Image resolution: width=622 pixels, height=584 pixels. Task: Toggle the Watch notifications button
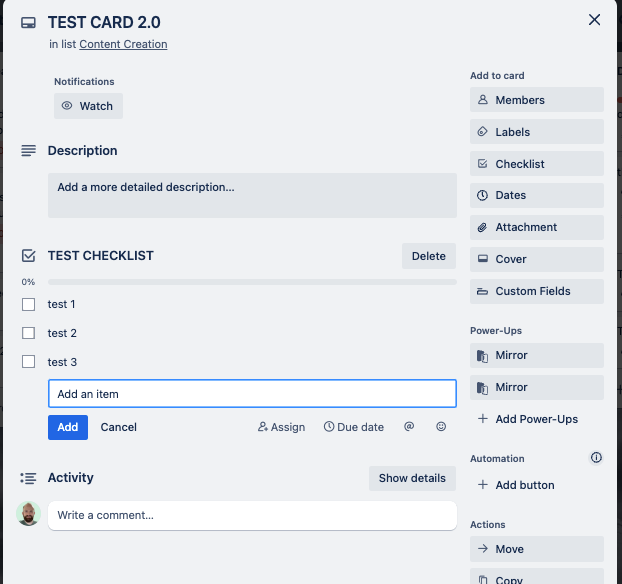[88, 106]
